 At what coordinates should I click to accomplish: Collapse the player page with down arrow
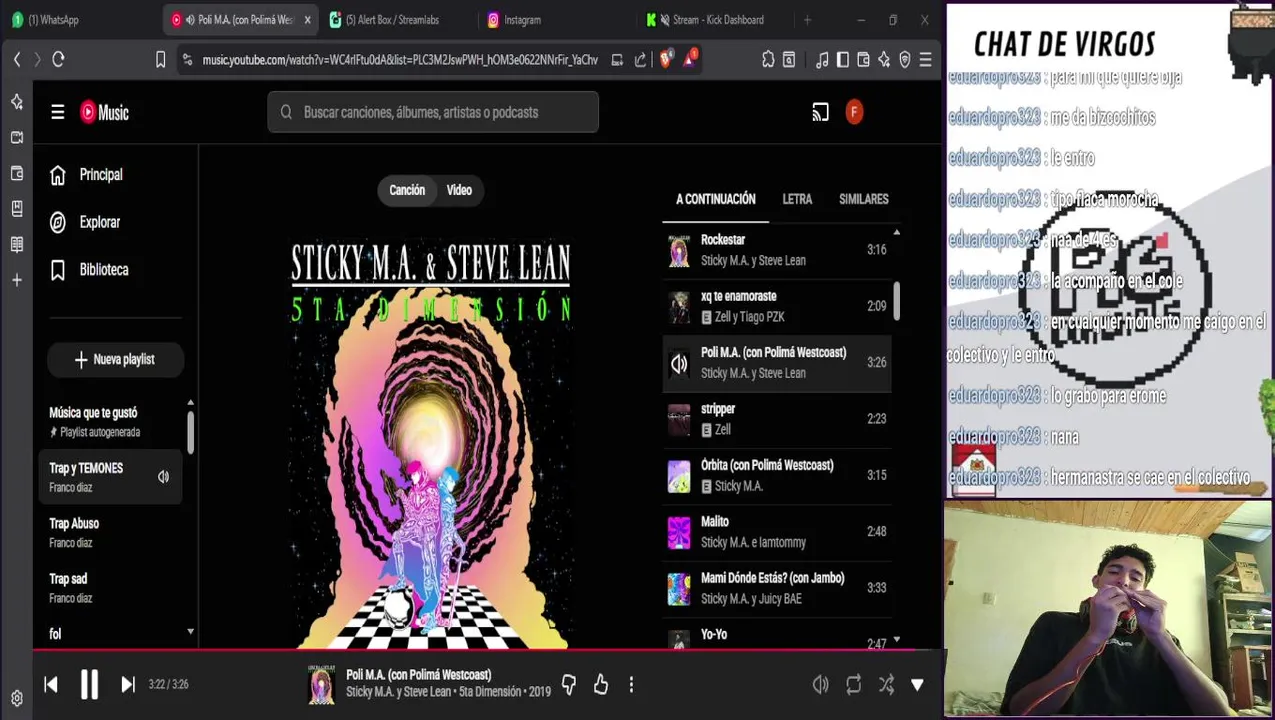point(917,685)
